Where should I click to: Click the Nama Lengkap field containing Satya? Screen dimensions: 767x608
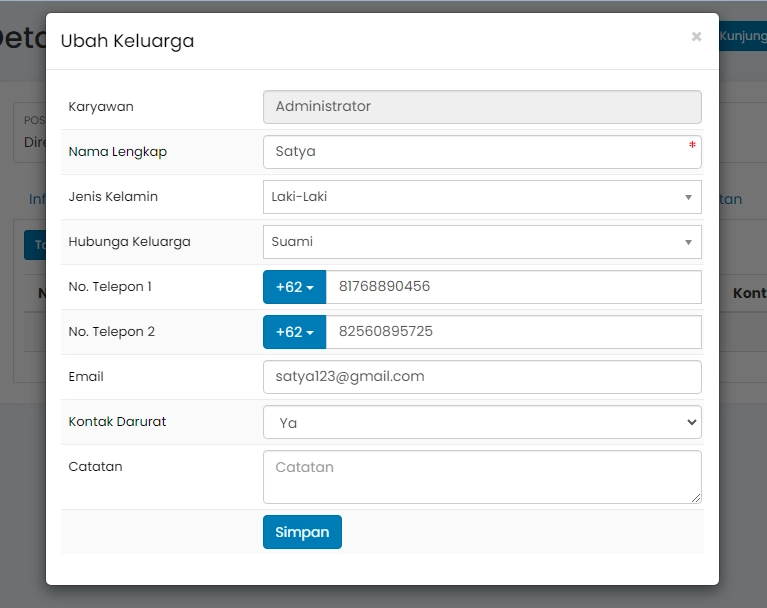[x=480, y=152]
